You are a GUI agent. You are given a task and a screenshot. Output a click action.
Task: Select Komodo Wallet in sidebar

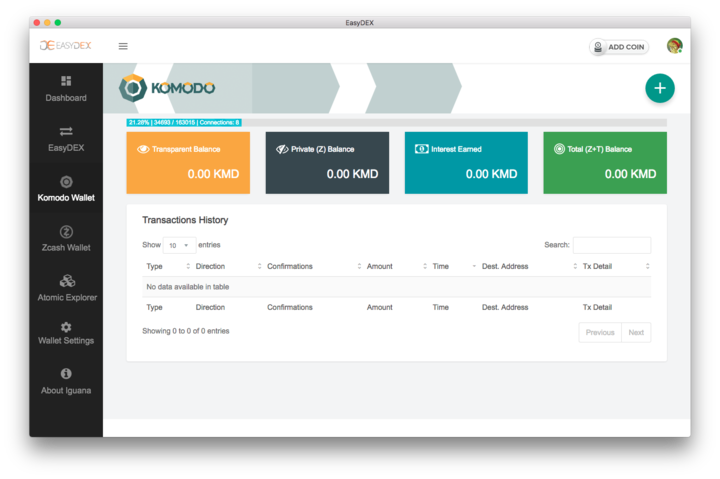point(66,188)
